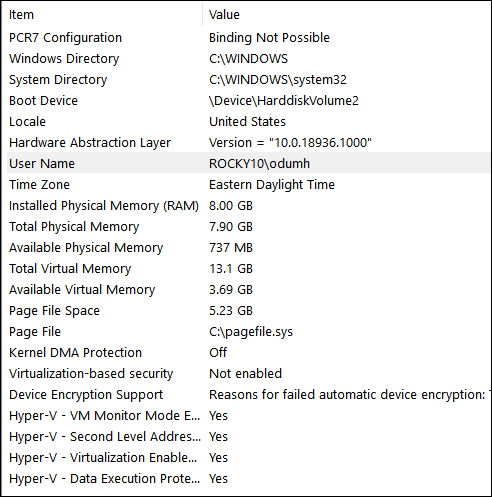The image size is (492, 497).
Task: Select the Windows Directory row
Action: [248, 59]
